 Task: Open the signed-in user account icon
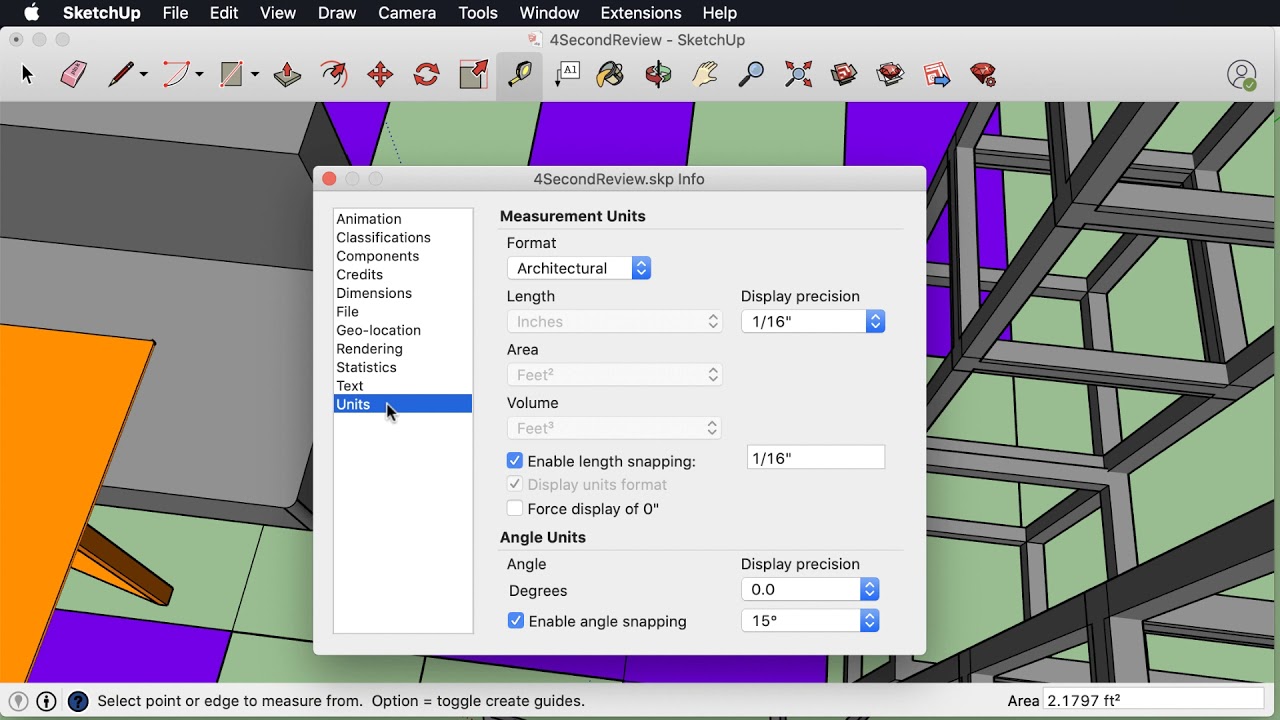pyautogui.click(x=1242, y=76)
